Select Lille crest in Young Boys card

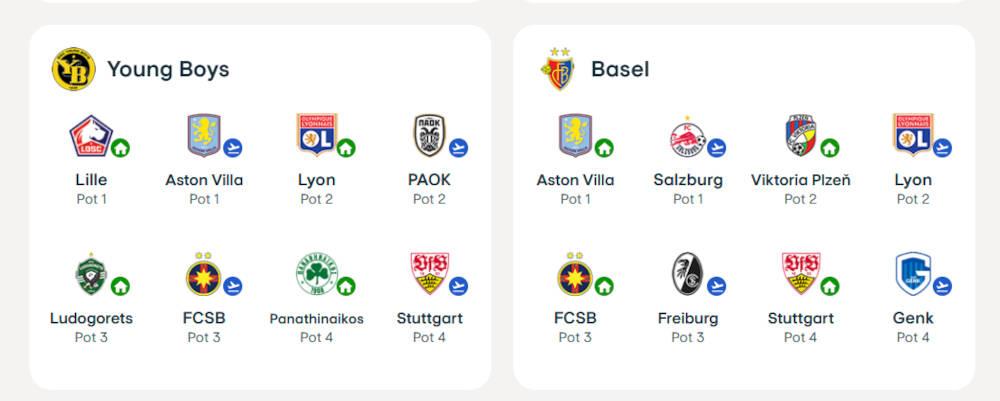(x=91, y=136)
